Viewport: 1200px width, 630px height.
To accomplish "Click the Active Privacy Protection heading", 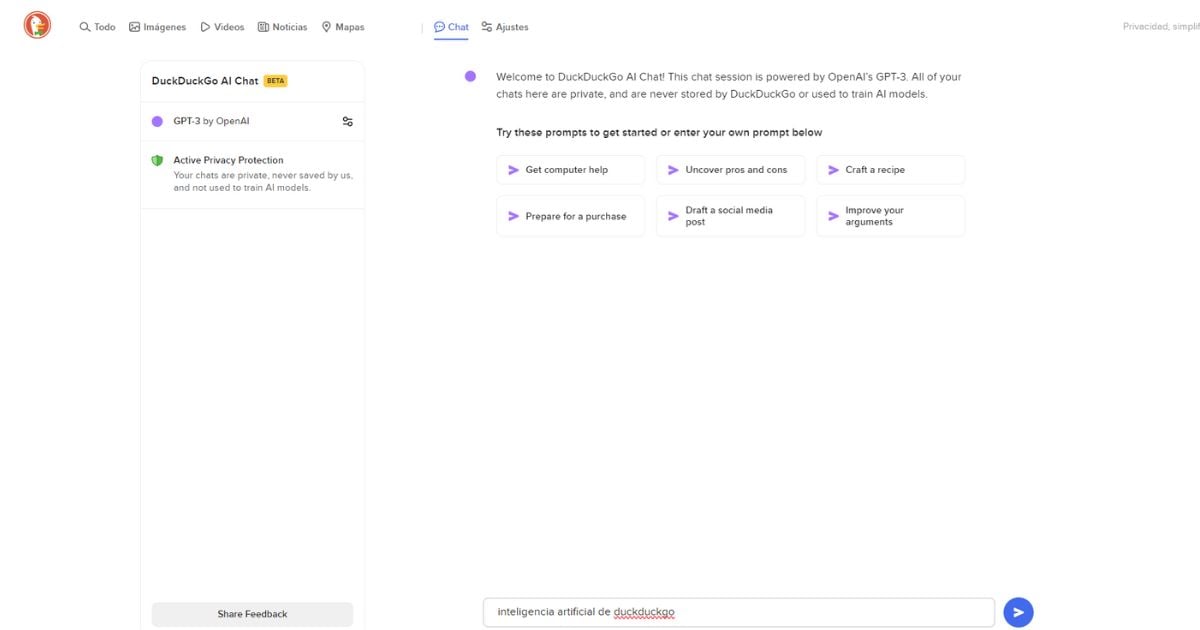I will click(228, 160).
